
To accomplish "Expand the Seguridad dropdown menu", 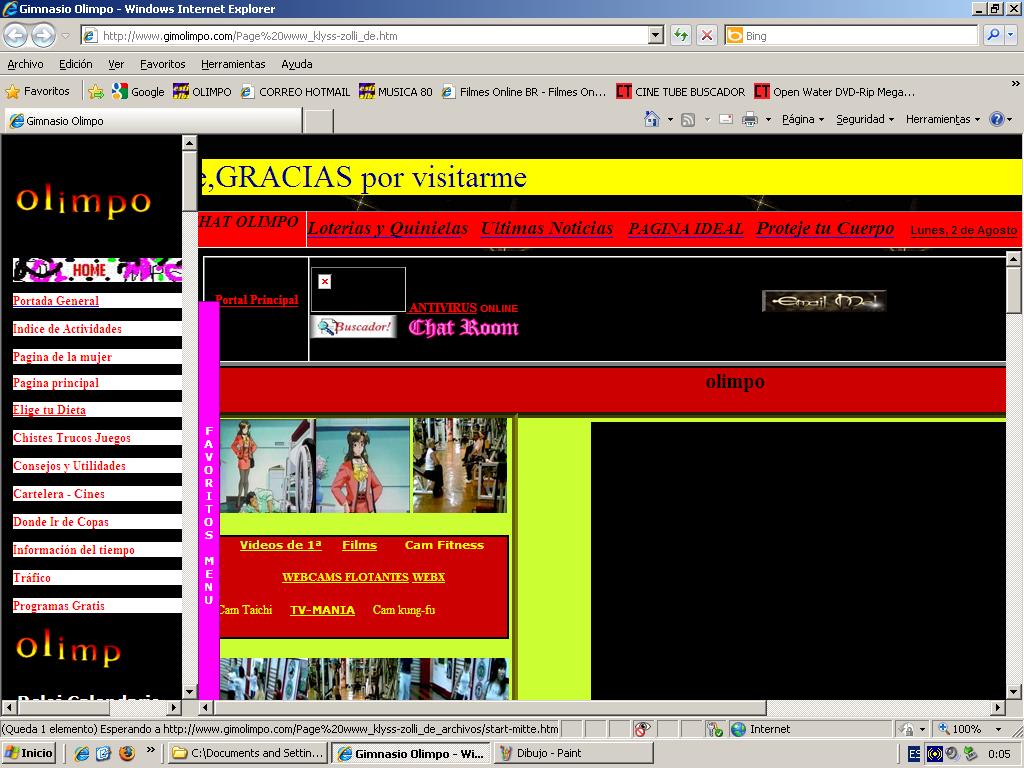I will (866, 119).
